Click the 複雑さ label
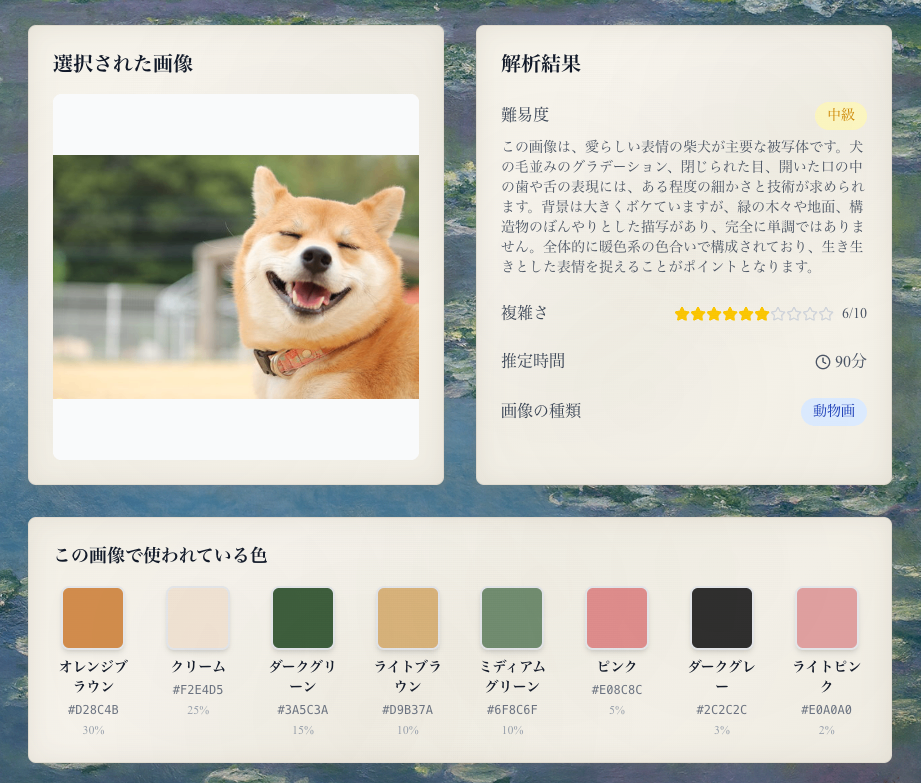The height and width of the screenshot is (783, 921). pyautogui.click(x=525, y=313)
